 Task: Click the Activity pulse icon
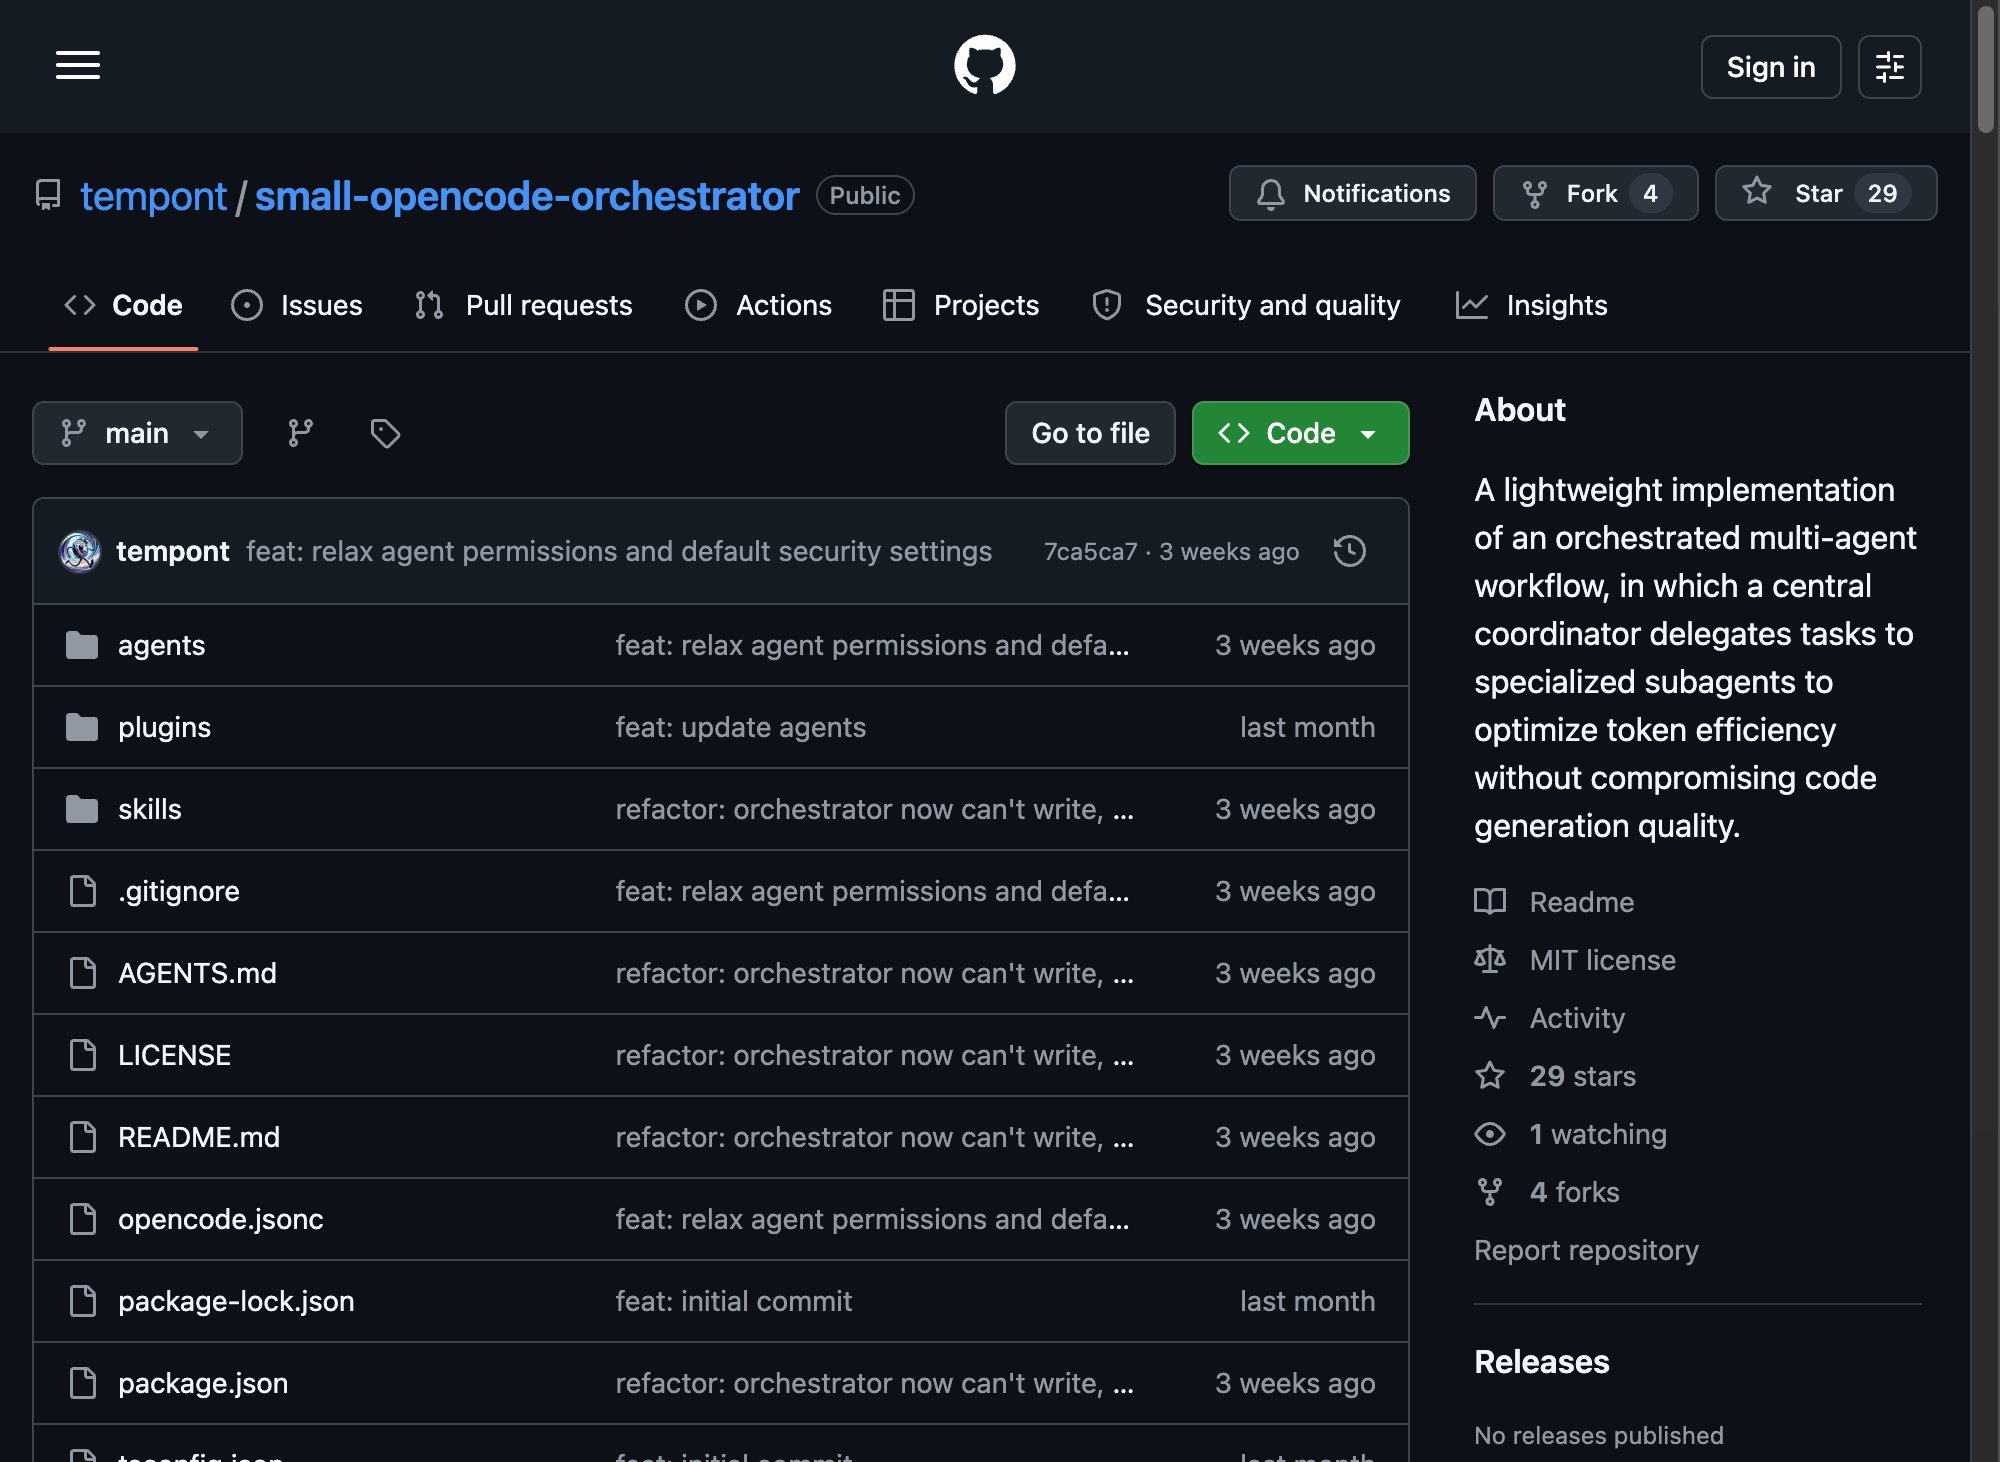[1490, 1018]
